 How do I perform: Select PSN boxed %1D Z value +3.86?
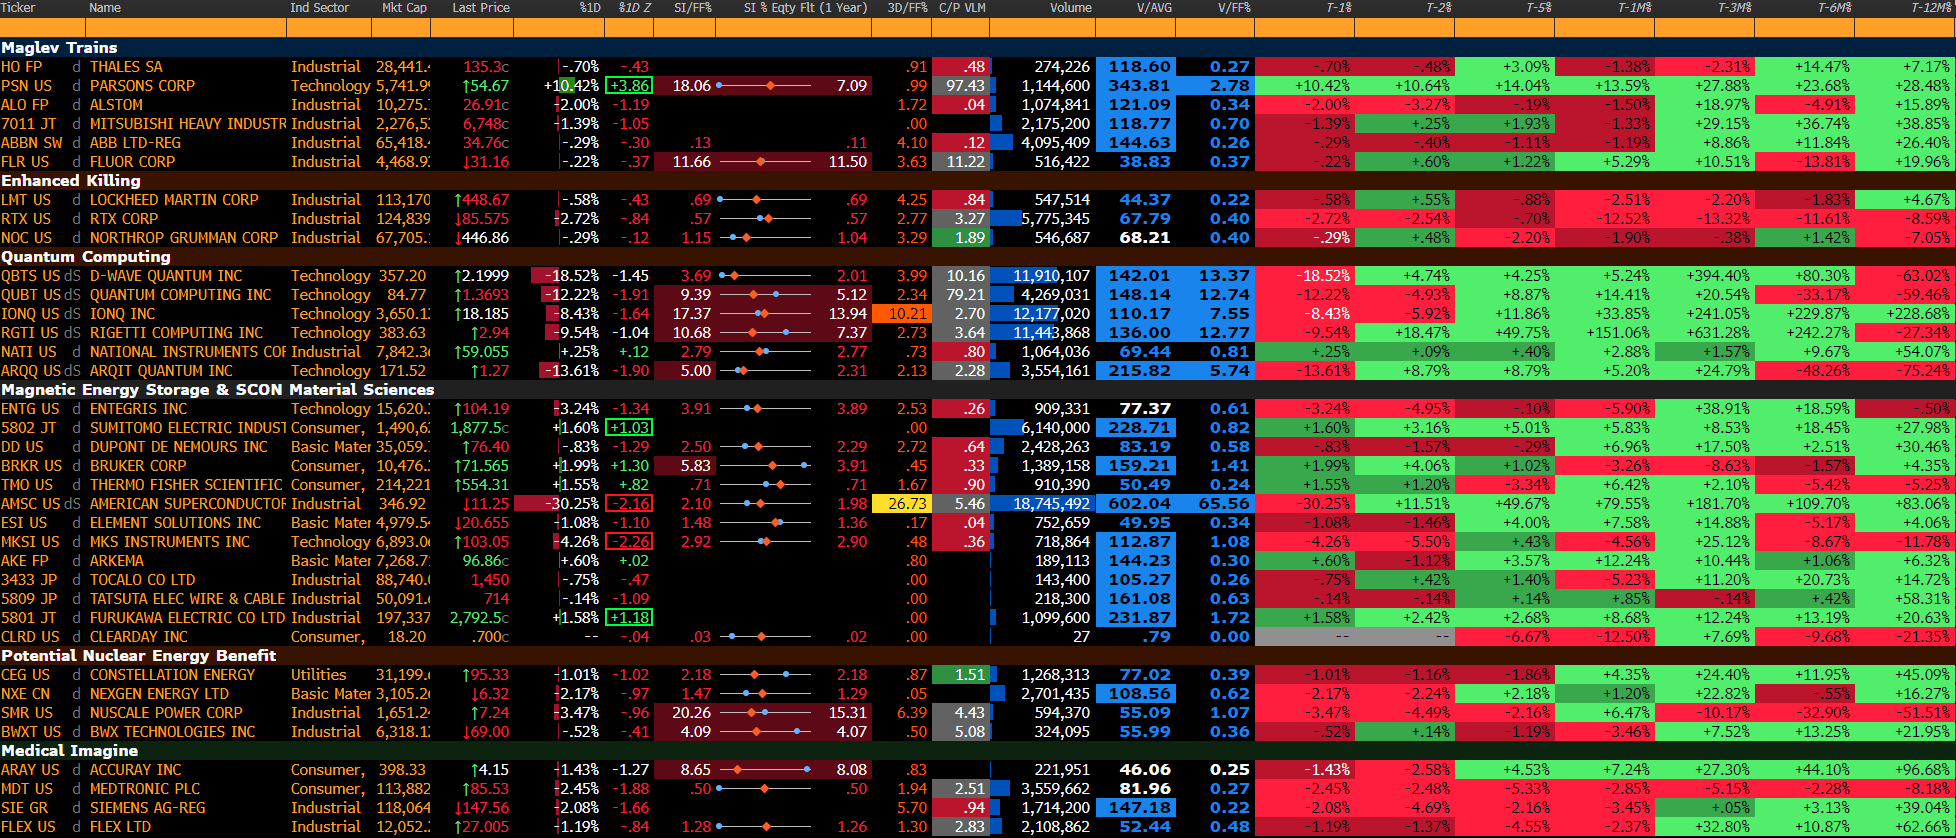[629, 86]
